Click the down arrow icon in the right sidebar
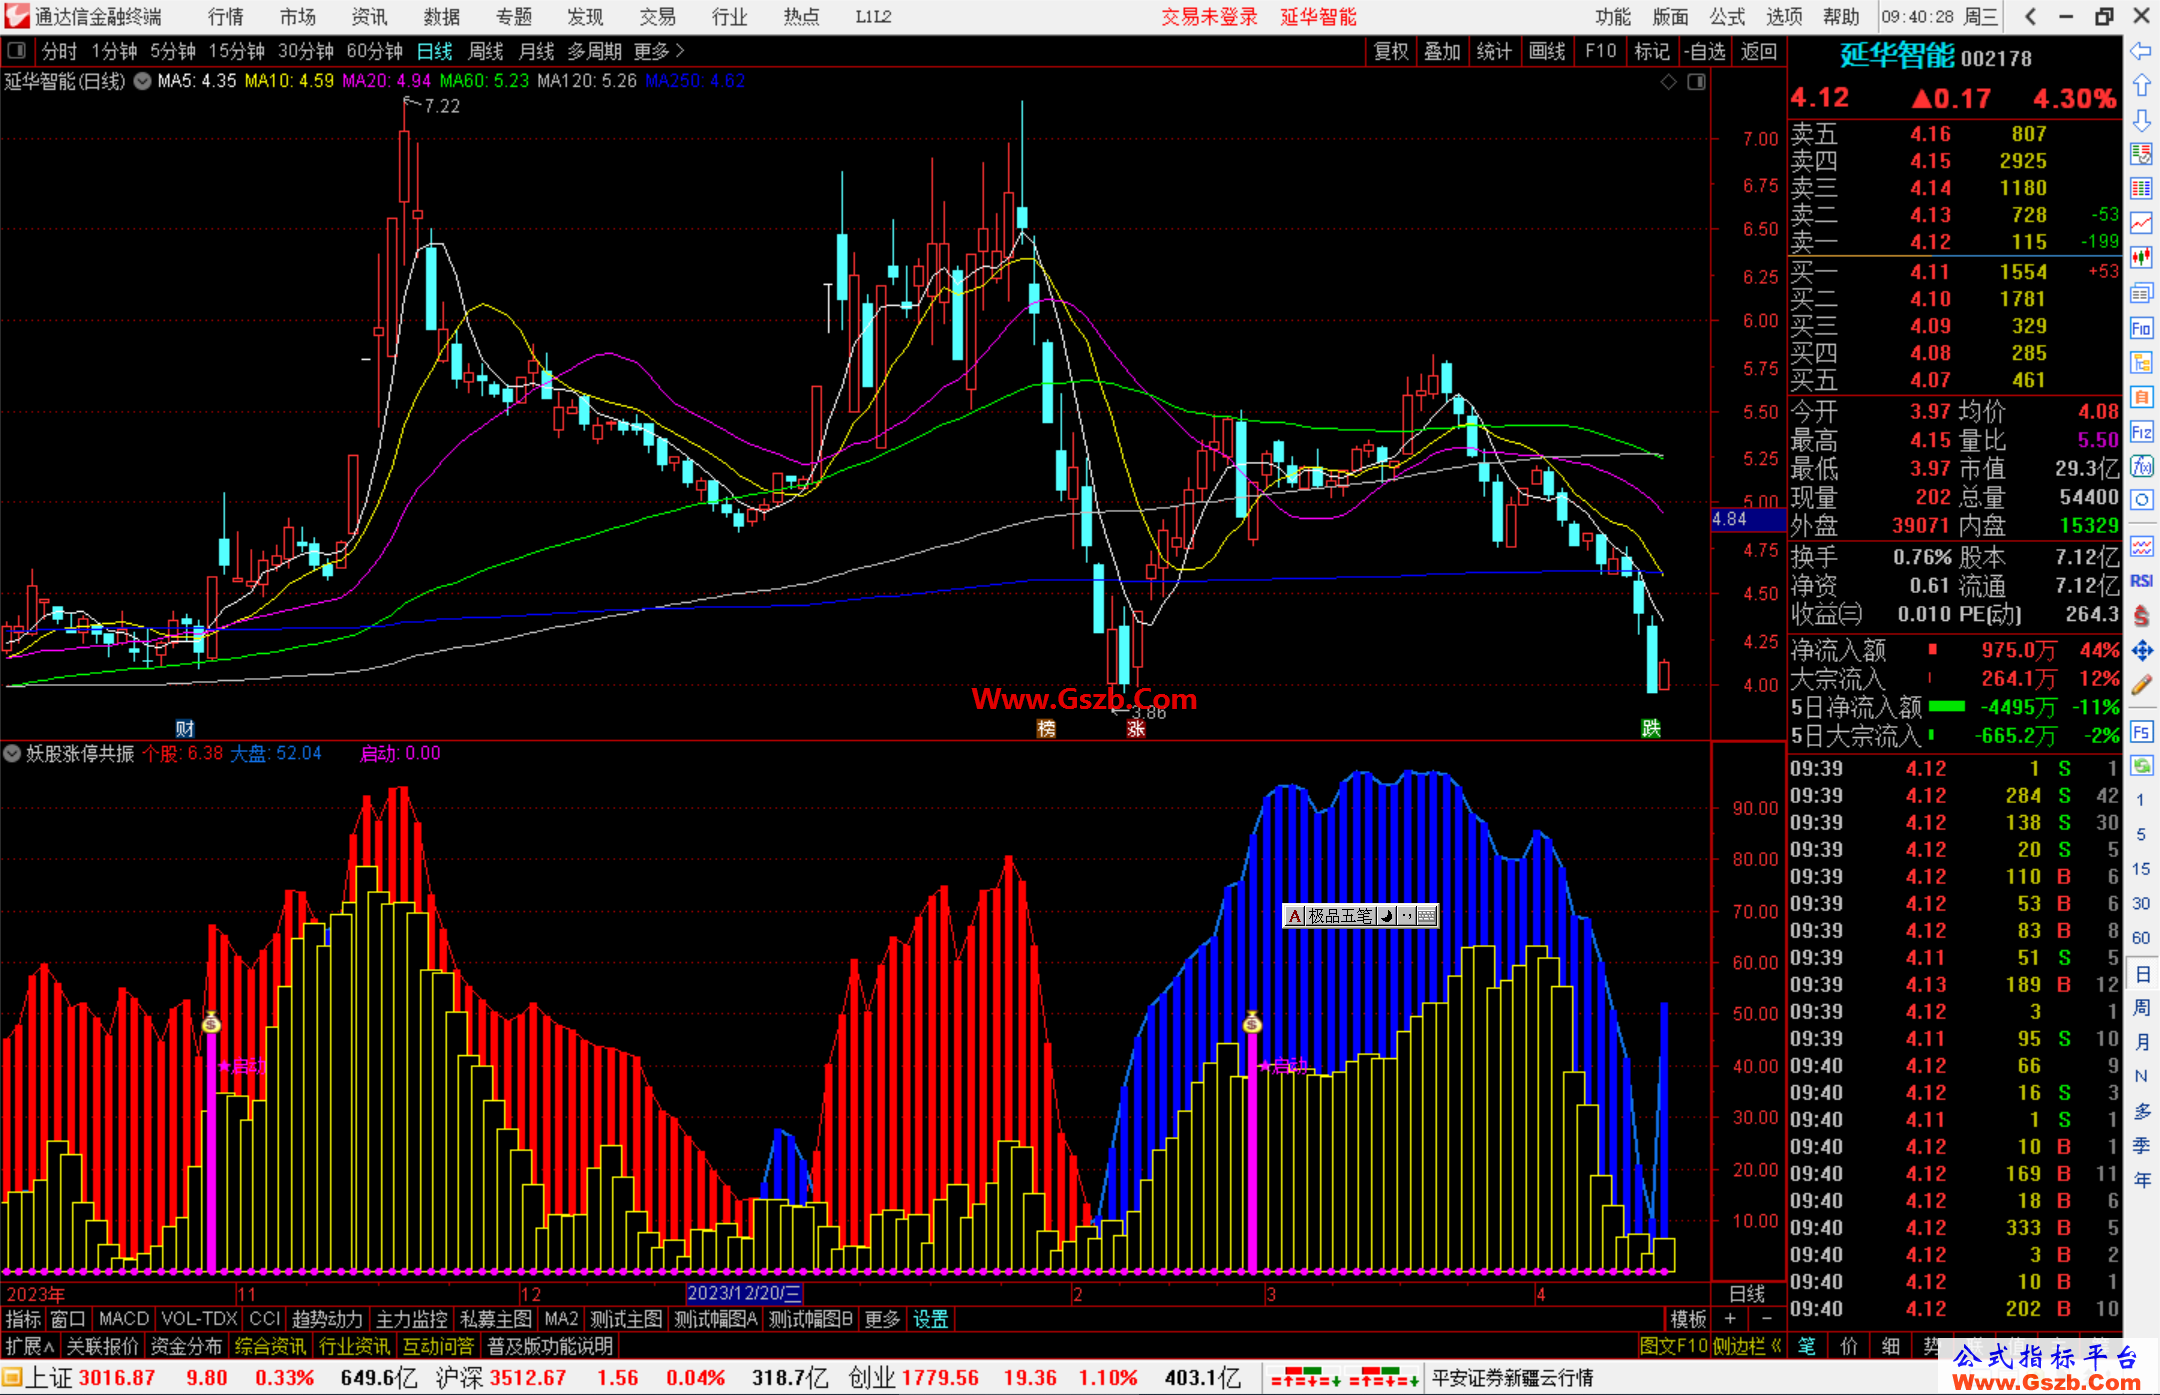The image size is (2160, 1395). pos(2141,121)
